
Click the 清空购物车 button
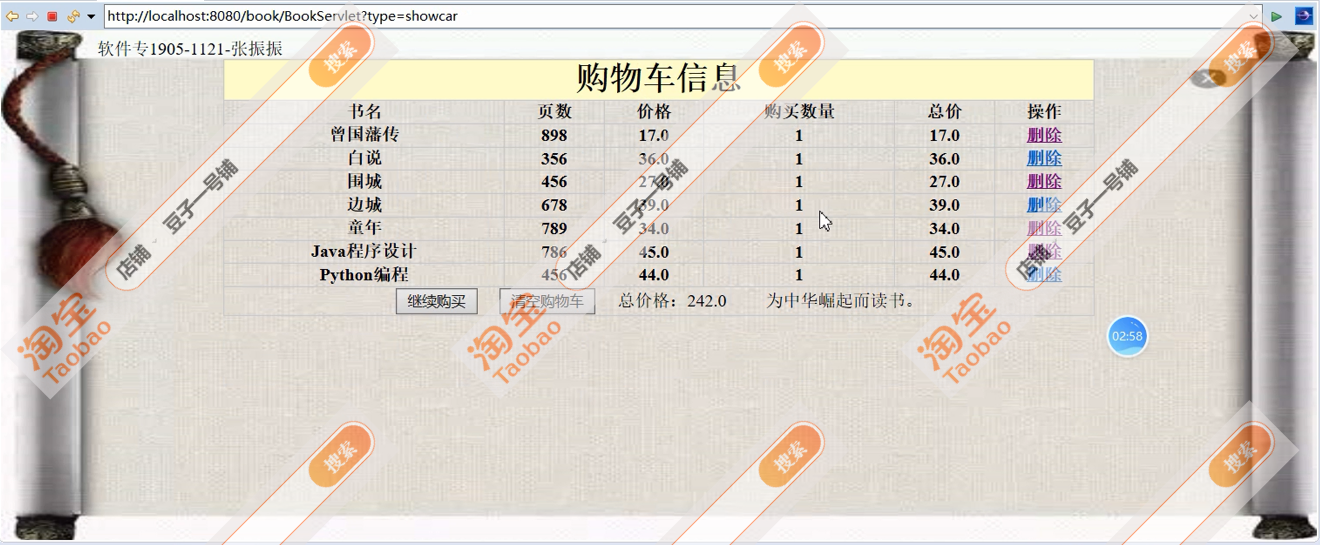547,301
